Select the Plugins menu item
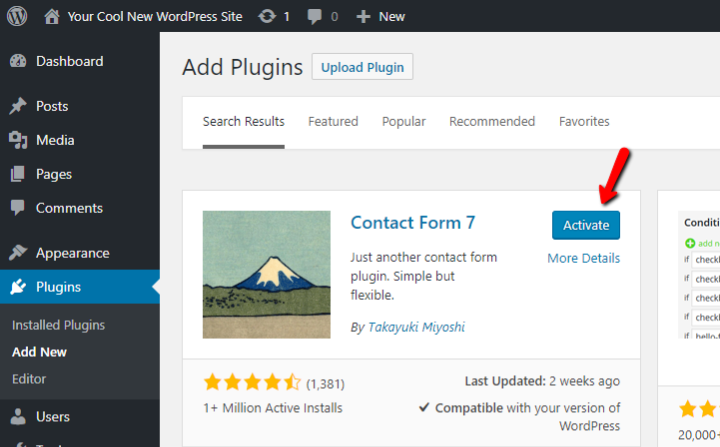This screenshot has height=447, width=720. tap(59, 287)
